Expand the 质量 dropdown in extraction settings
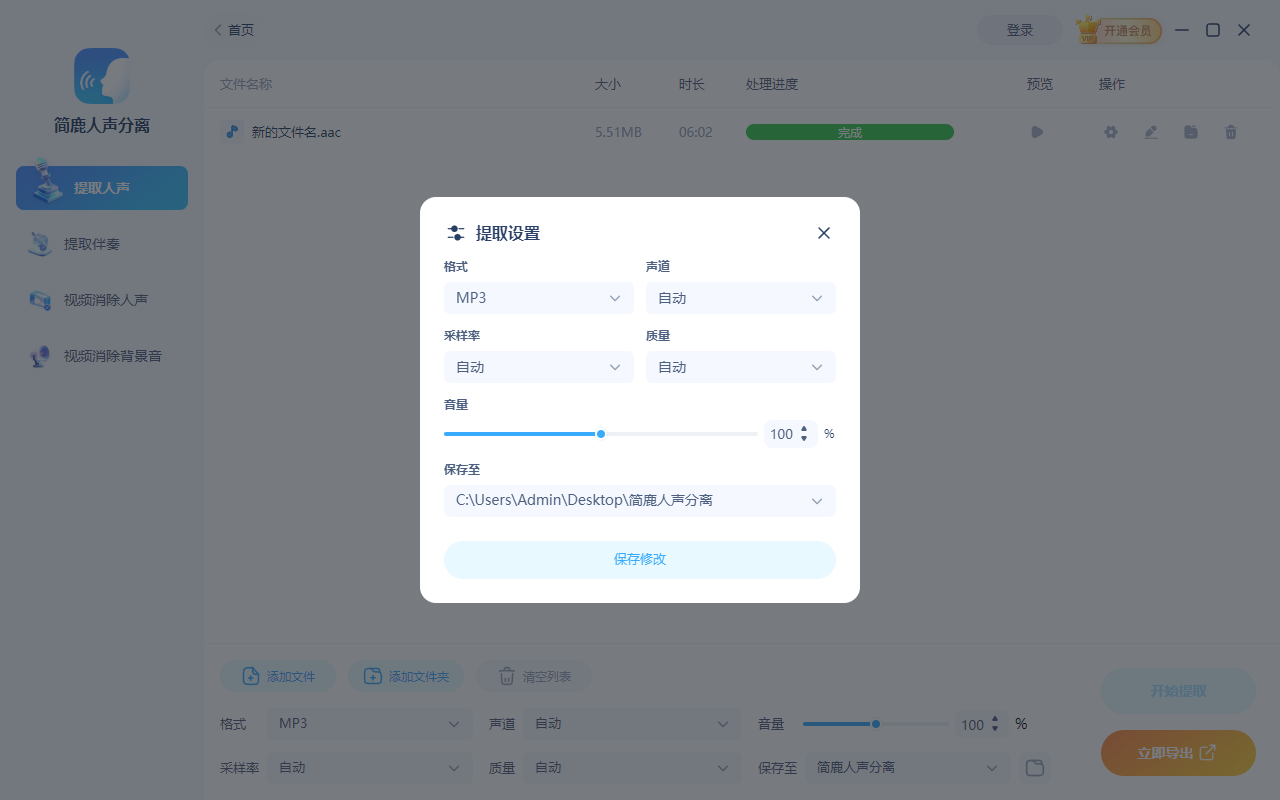This screenshot has width=1280, height=800. tap(740, 366)
